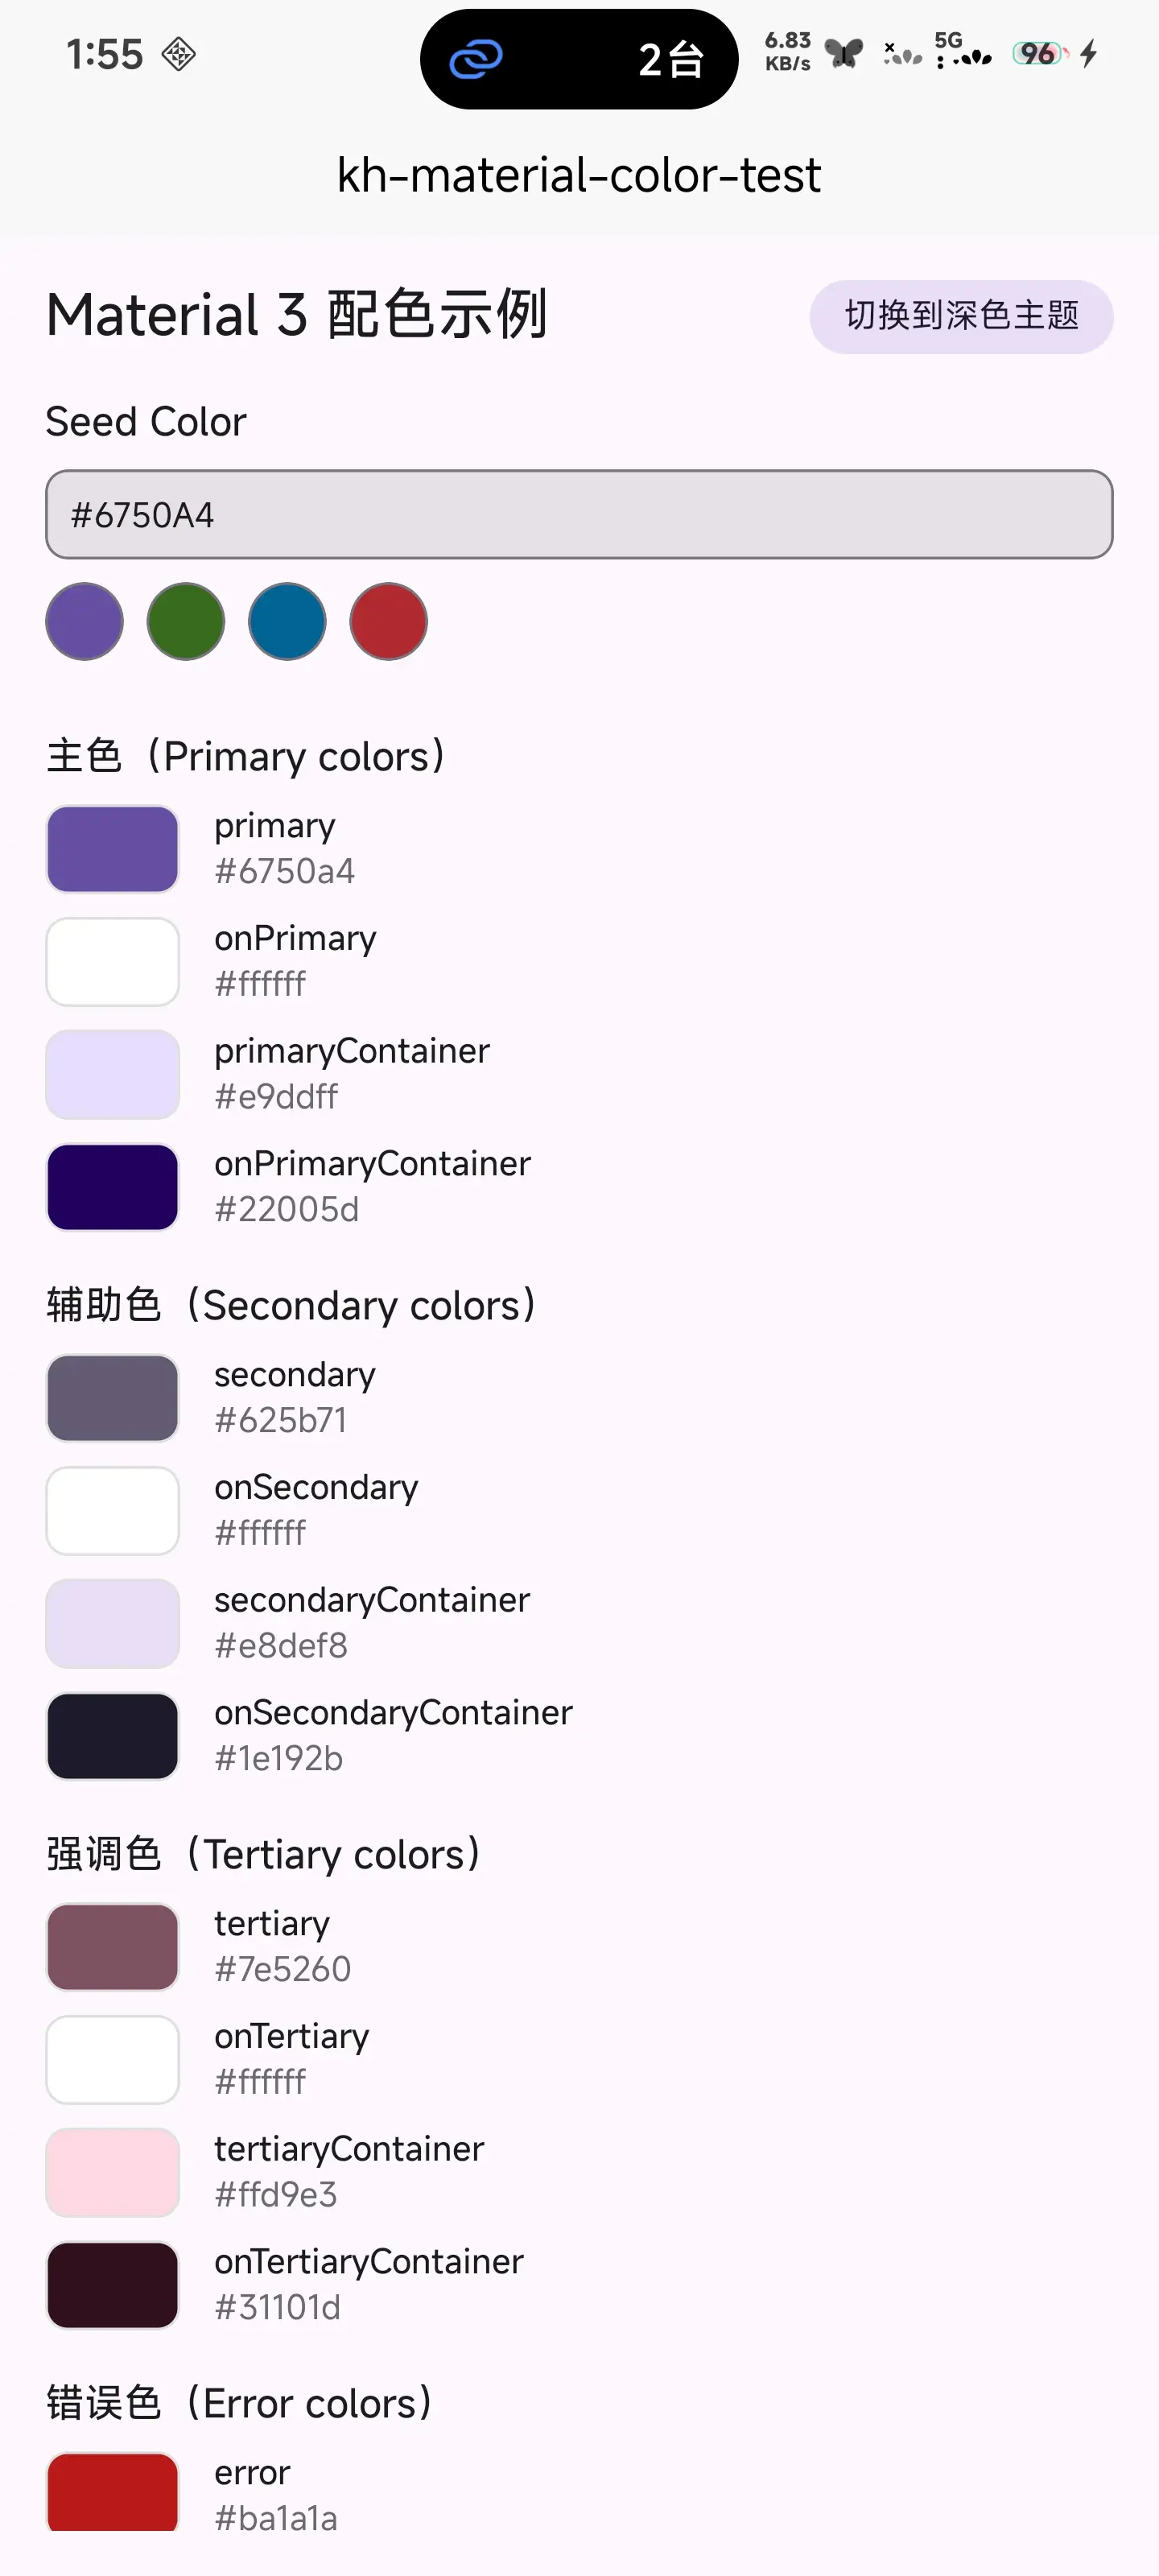The height and width of the screenshot is (2576, 1159).
Task: Tap the tertiary color swatch
Action: 113,1947
